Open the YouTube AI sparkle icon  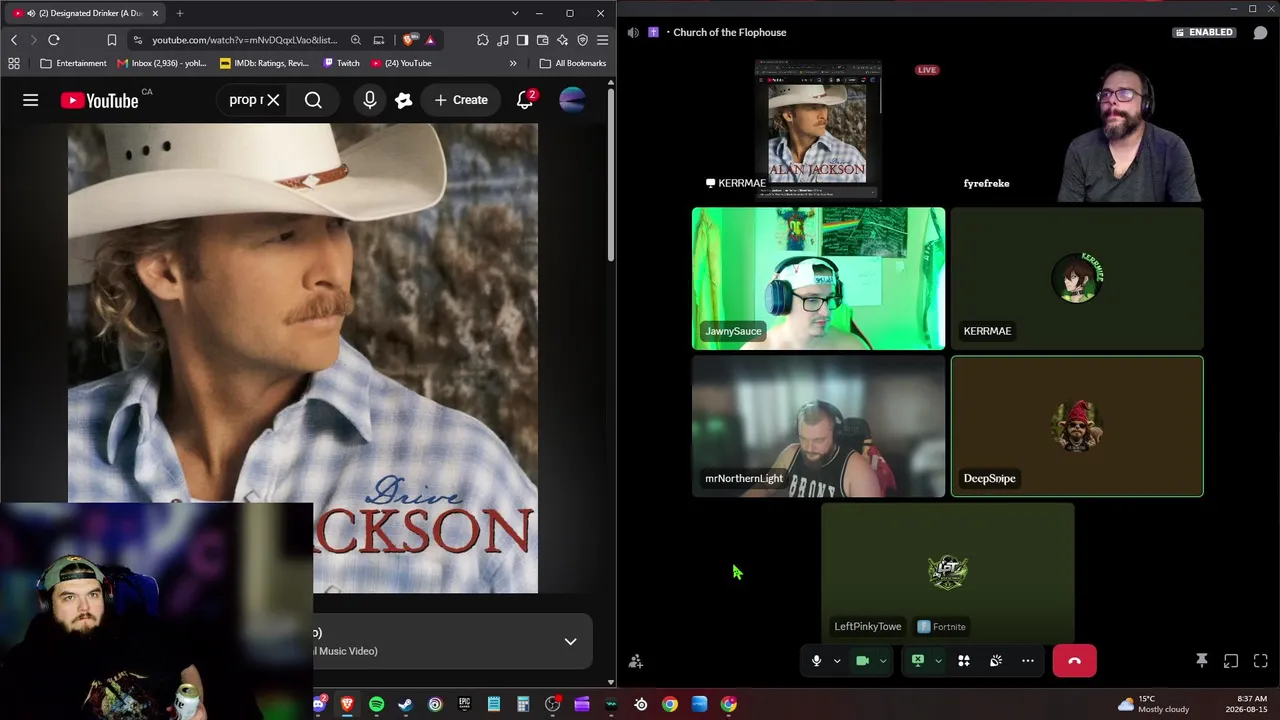(x=404, y=100)
